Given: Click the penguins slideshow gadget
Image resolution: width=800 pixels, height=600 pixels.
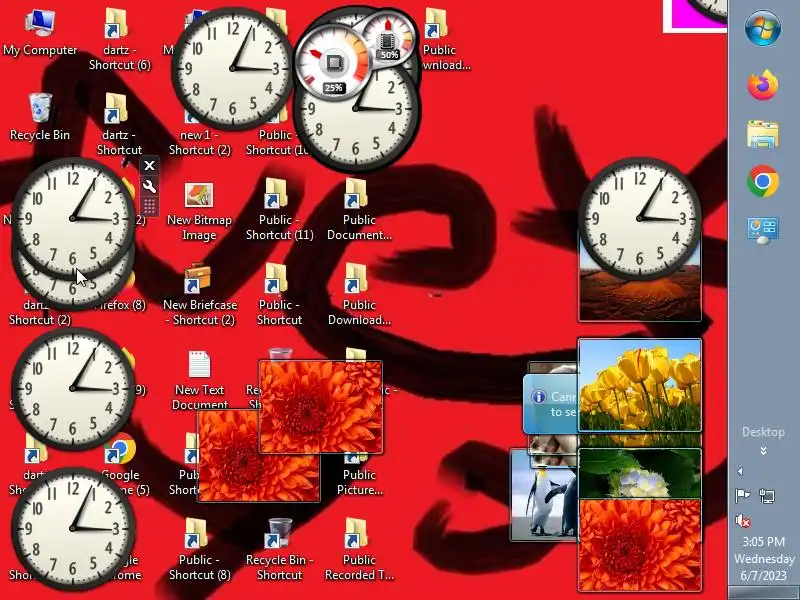Looking at the screenshot, I should [544, 495].
